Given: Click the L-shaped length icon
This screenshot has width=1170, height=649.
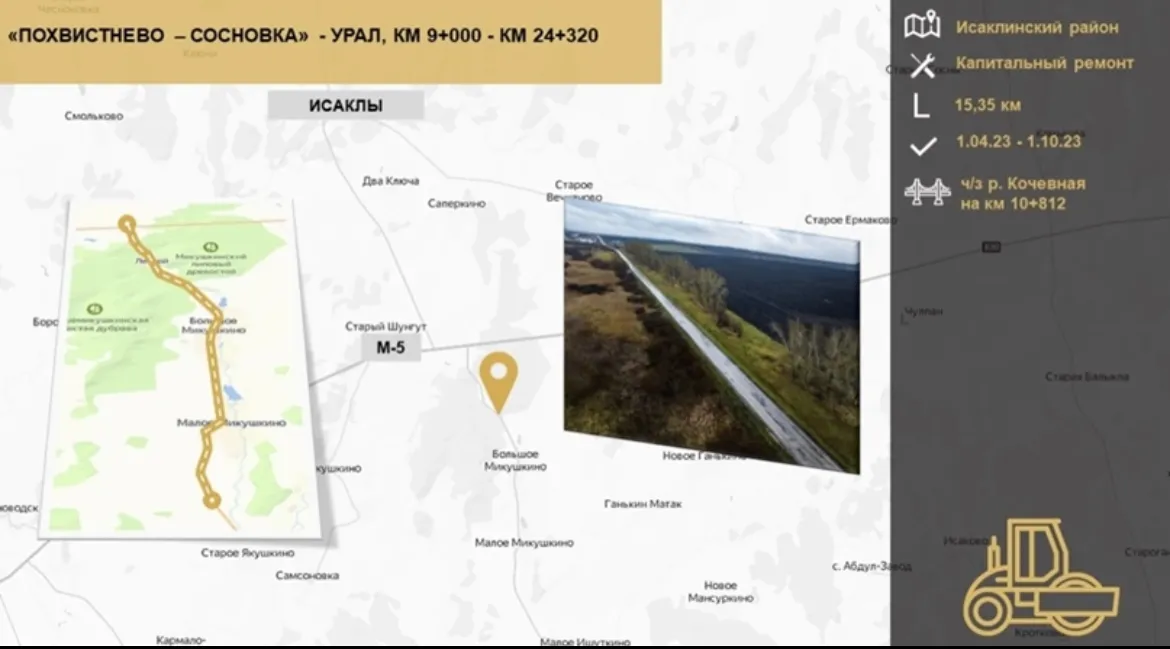Looking at the screenshot, I should (x=921, y=105).
